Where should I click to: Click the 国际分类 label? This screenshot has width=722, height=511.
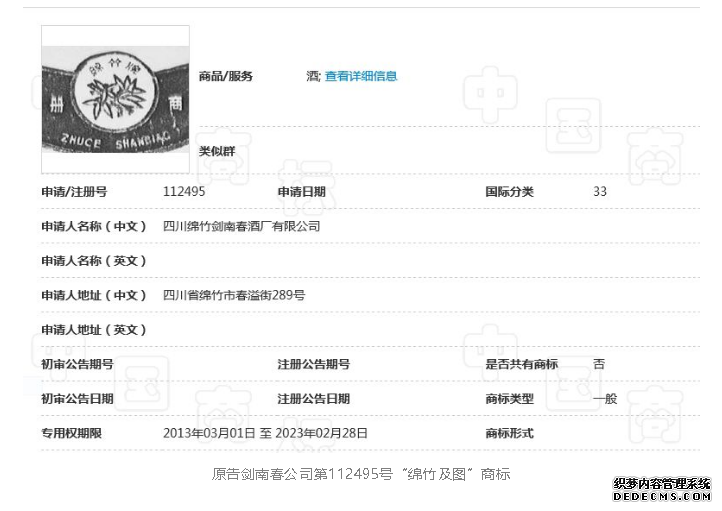(509, 192)
